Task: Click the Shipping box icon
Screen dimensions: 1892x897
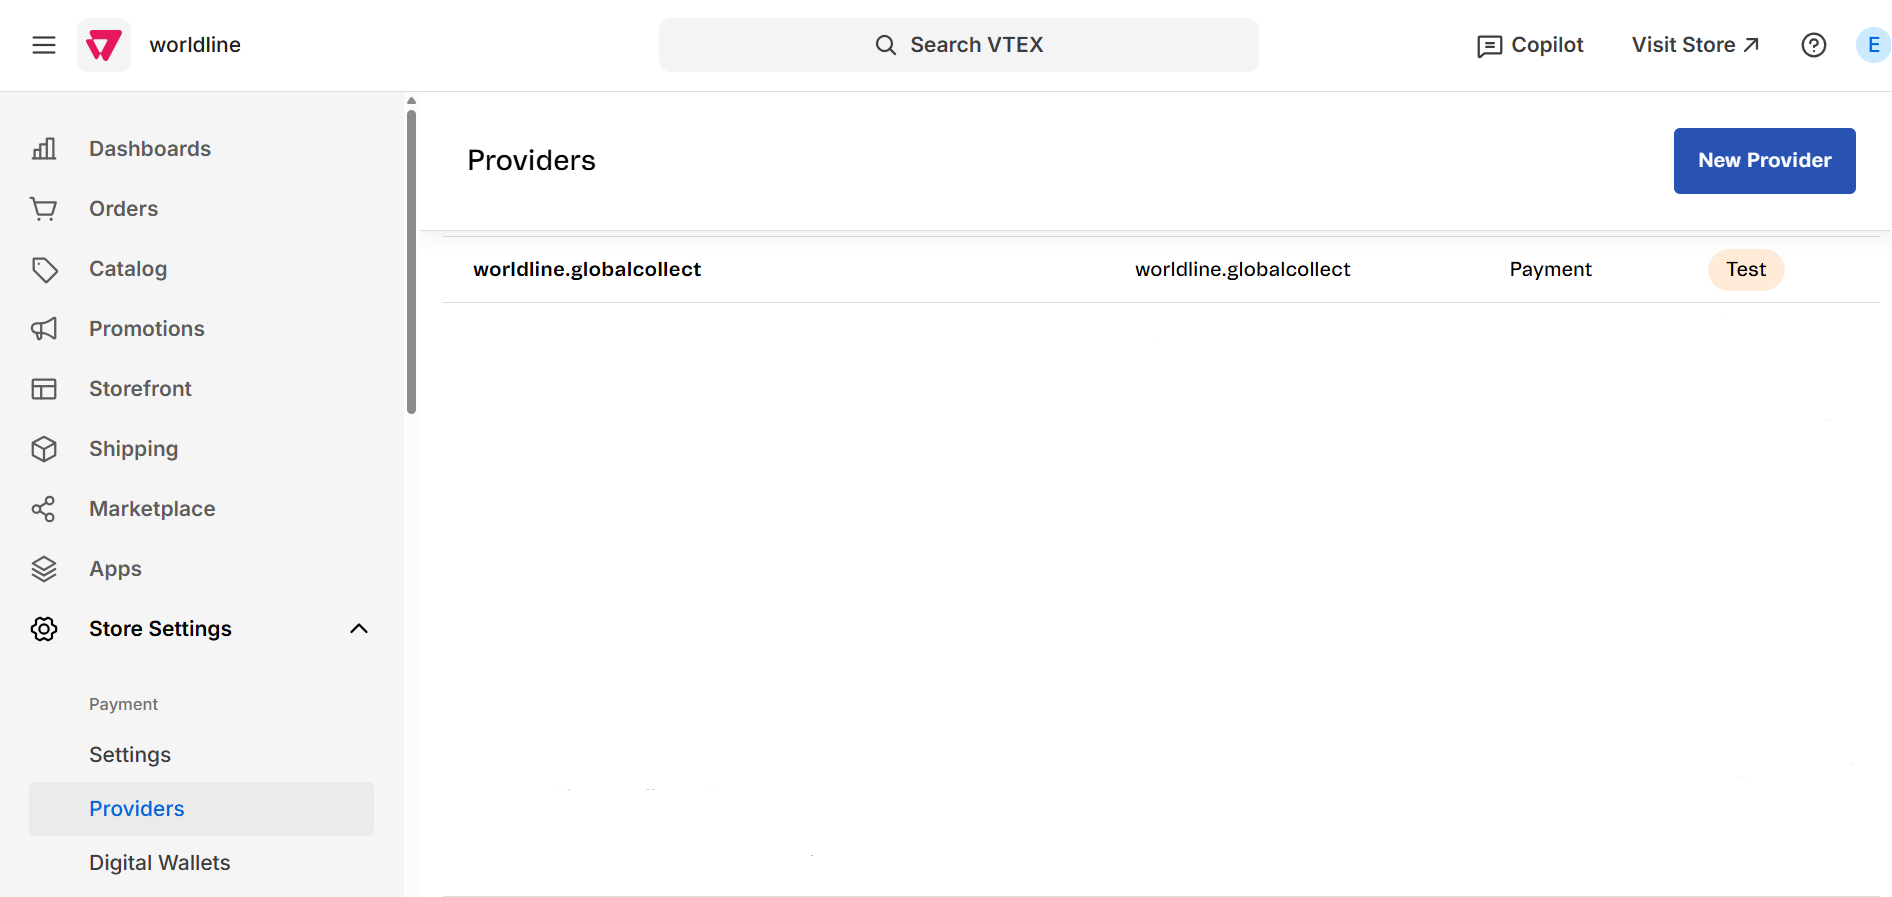Action: coord(44,448)
